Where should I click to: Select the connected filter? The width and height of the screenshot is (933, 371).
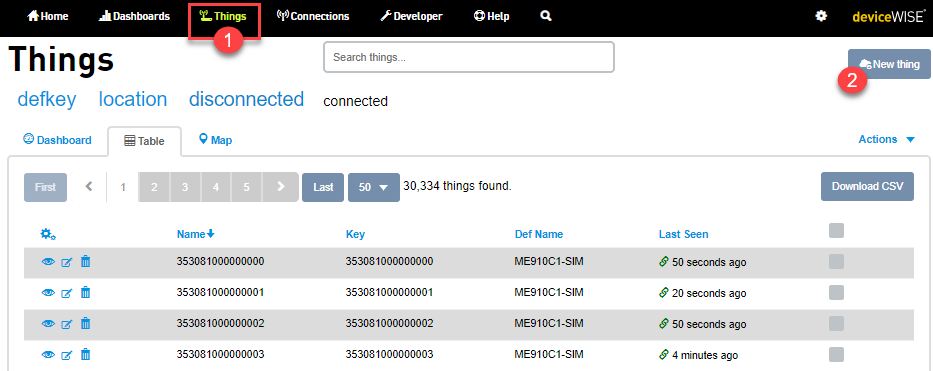(x=355, y=102)
